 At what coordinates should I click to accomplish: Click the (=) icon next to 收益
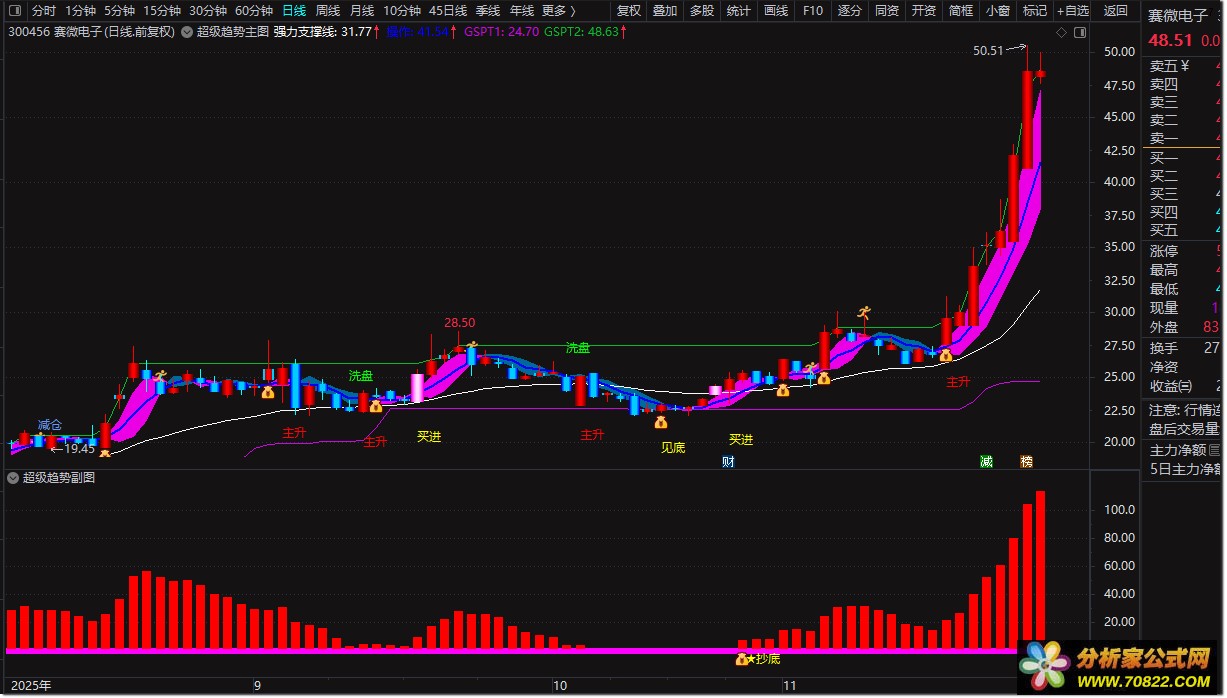point(1186,386)
